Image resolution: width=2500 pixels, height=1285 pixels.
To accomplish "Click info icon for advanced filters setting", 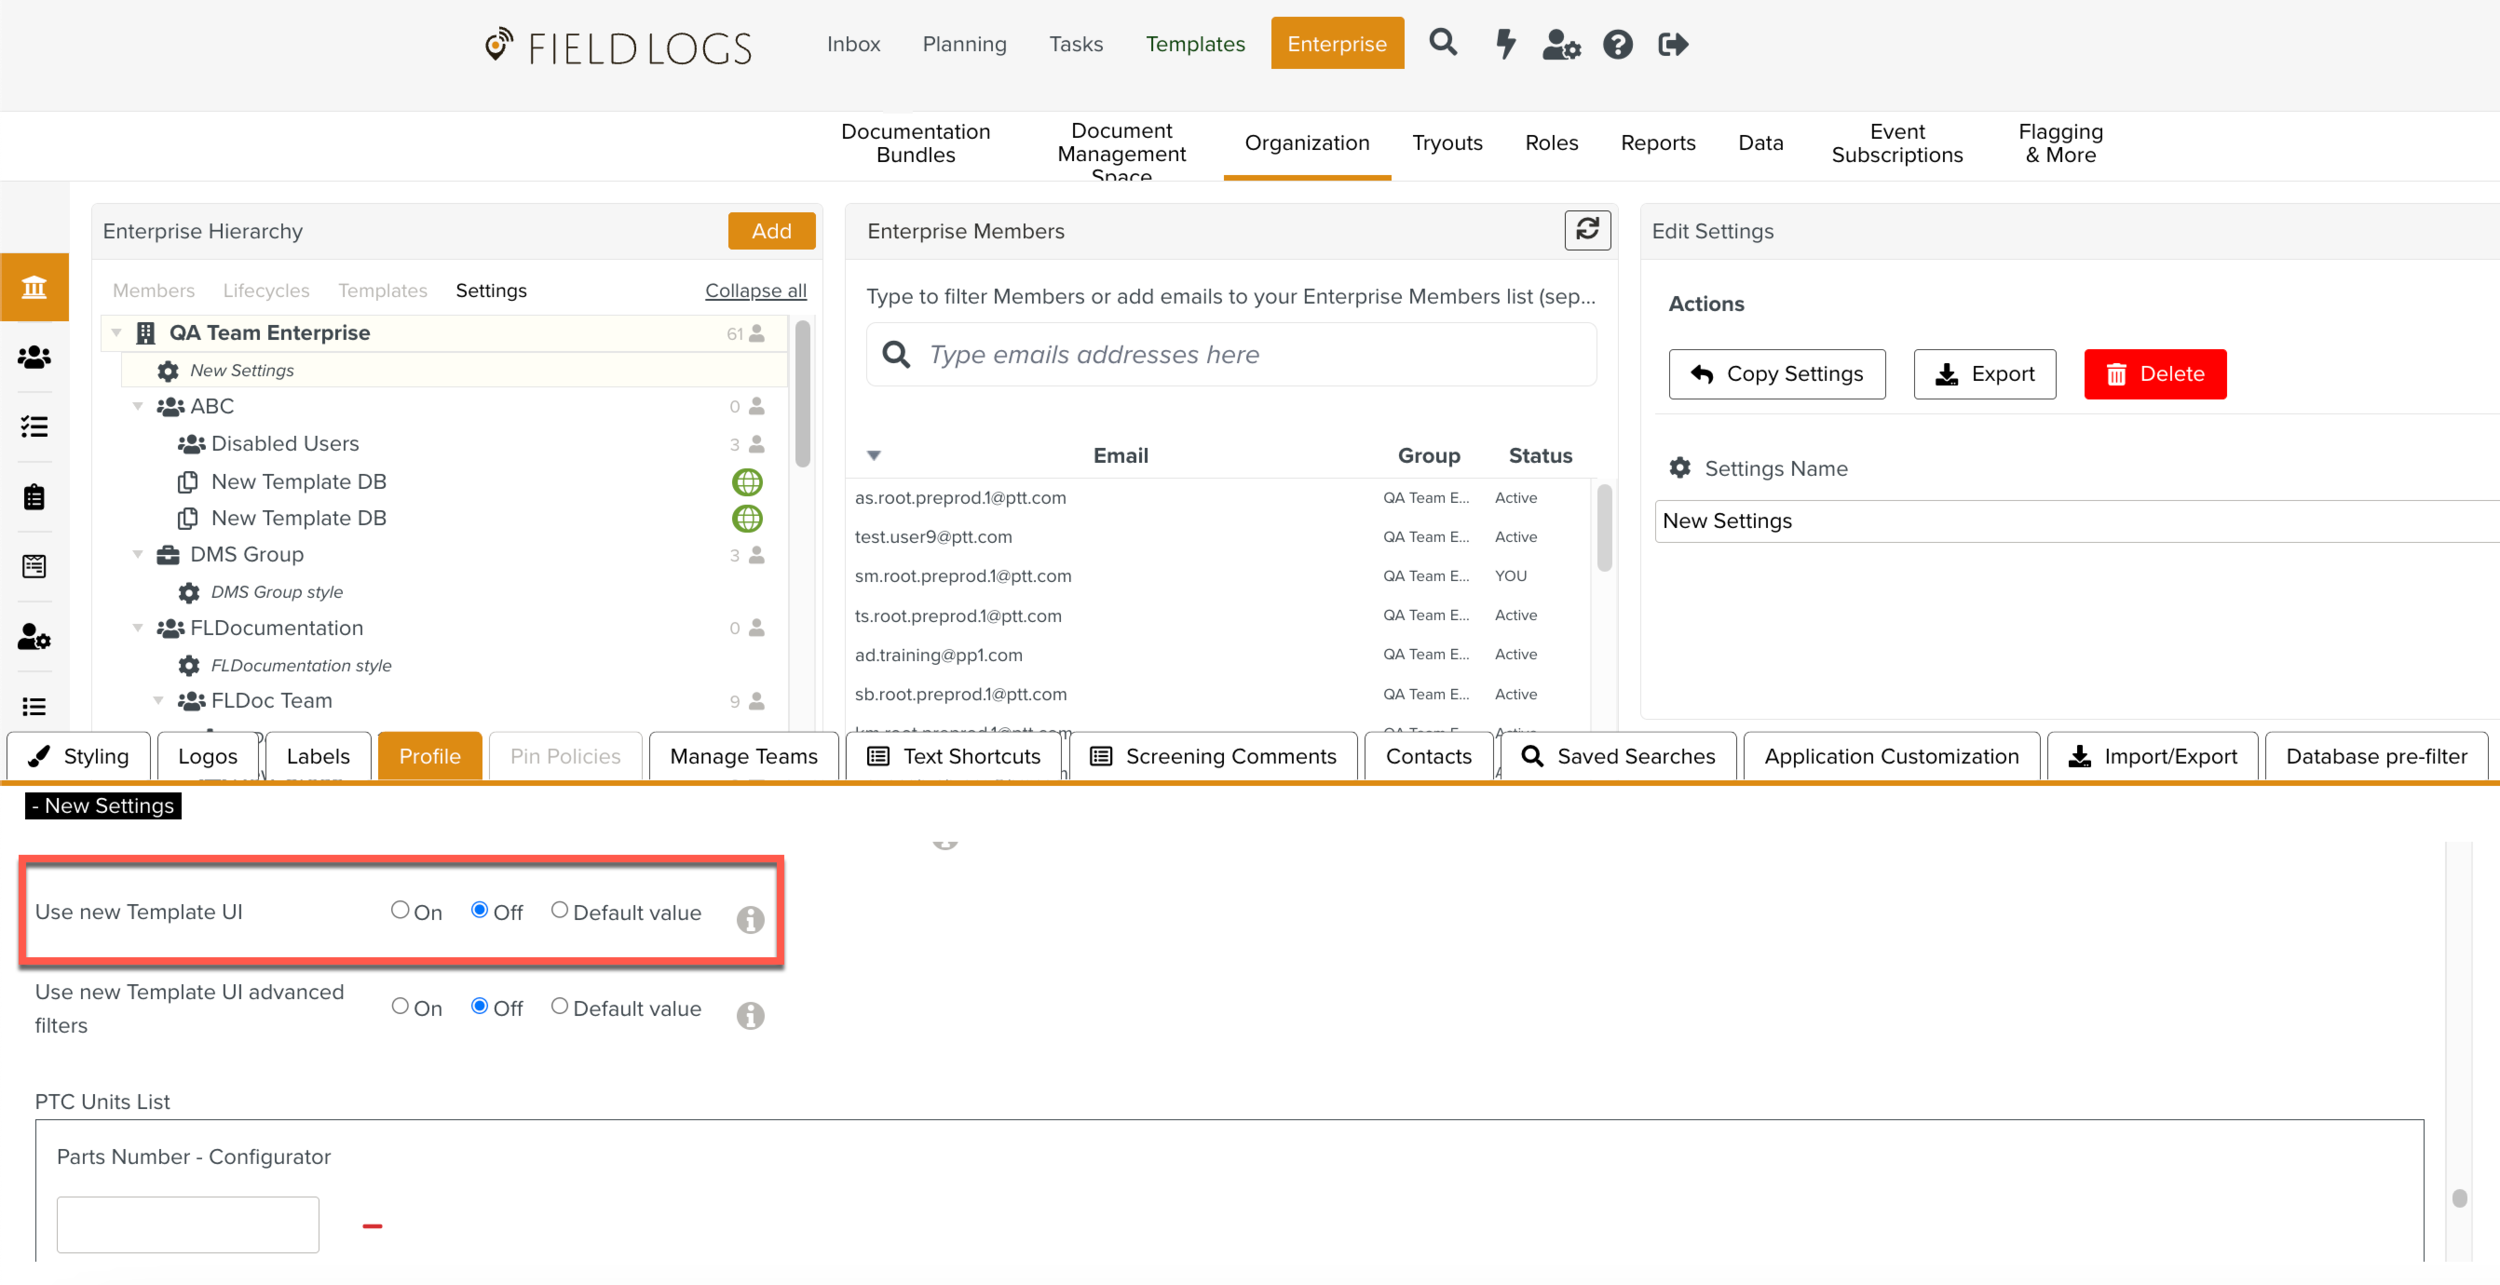I will point(750,1016).
